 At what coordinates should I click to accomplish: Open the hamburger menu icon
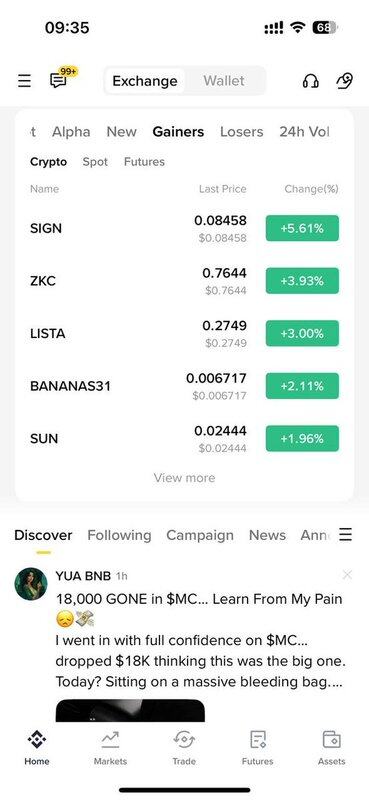pos(24,81)
